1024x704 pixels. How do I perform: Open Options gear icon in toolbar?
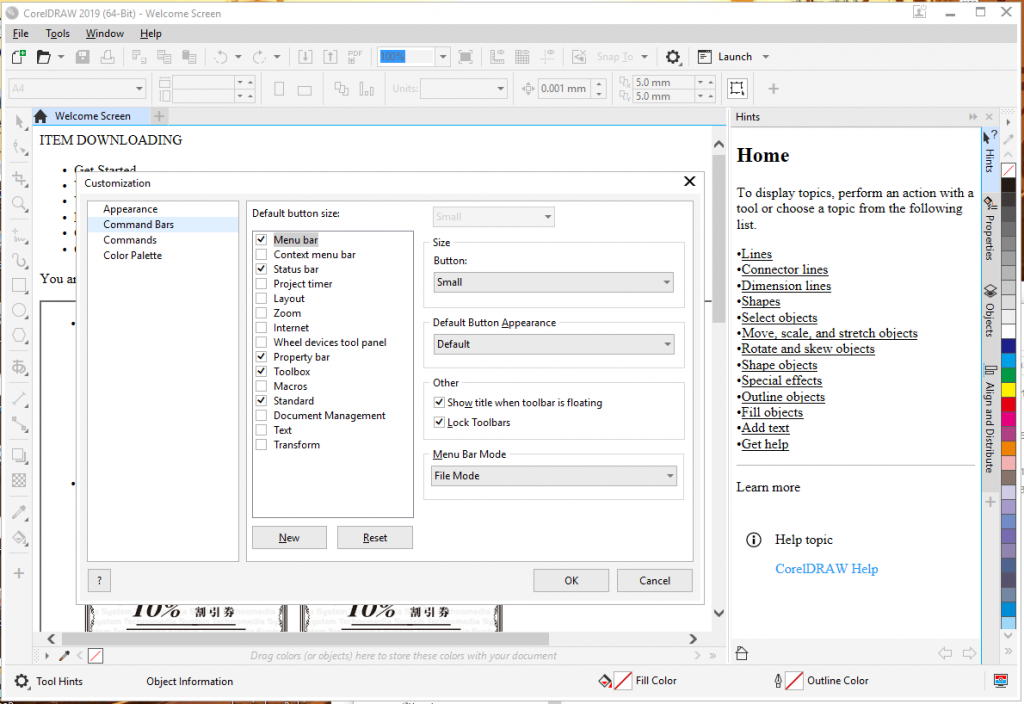[x=673, y=57]
